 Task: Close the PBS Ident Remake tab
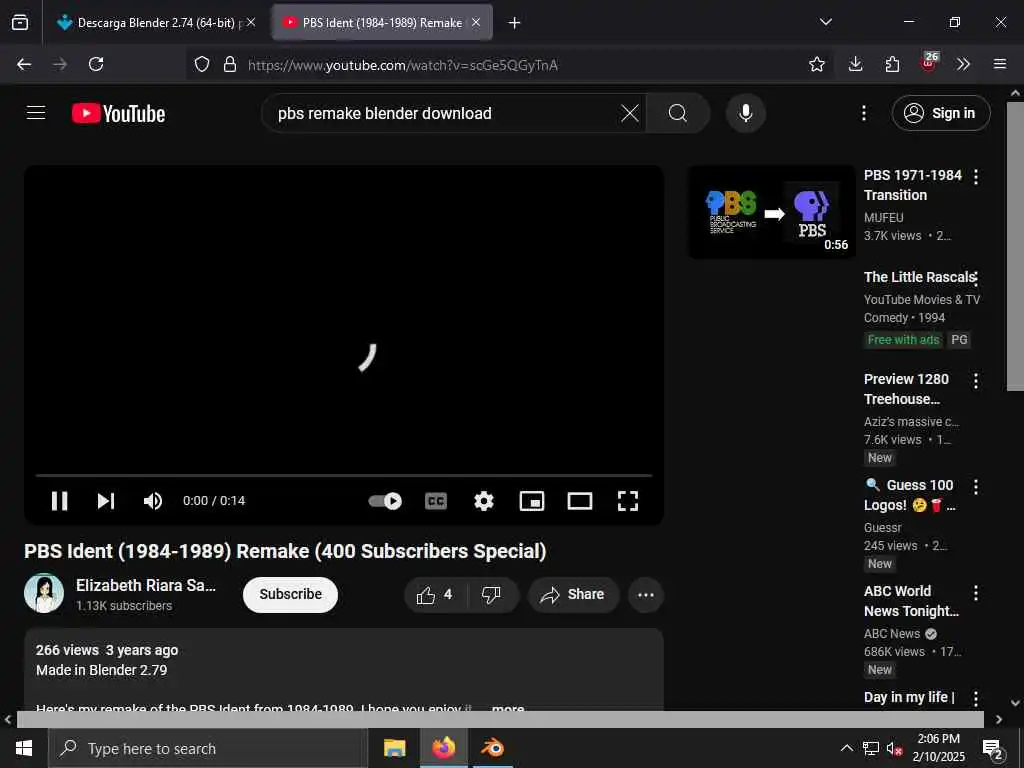pos(476,22)
